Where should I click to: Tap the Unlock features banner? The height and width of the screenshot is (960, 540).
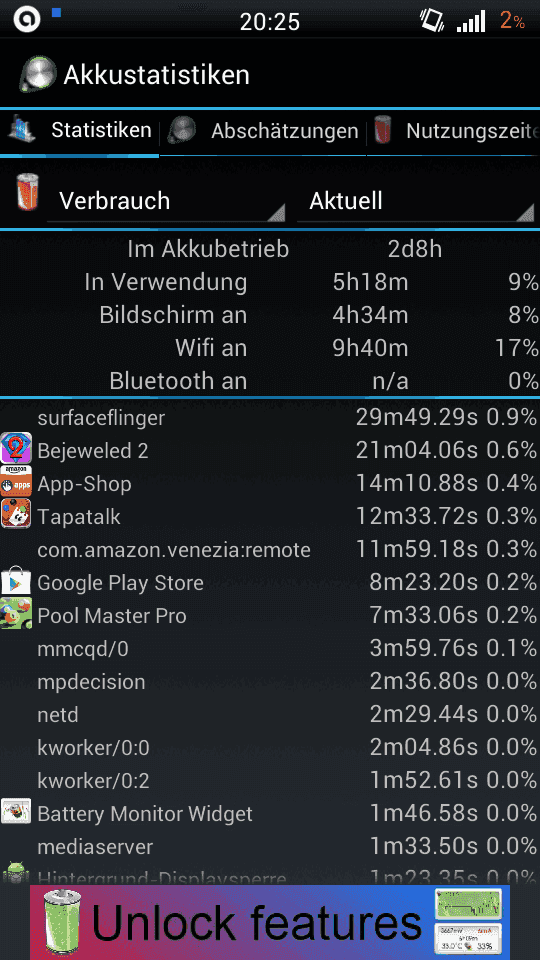point(270,923)
